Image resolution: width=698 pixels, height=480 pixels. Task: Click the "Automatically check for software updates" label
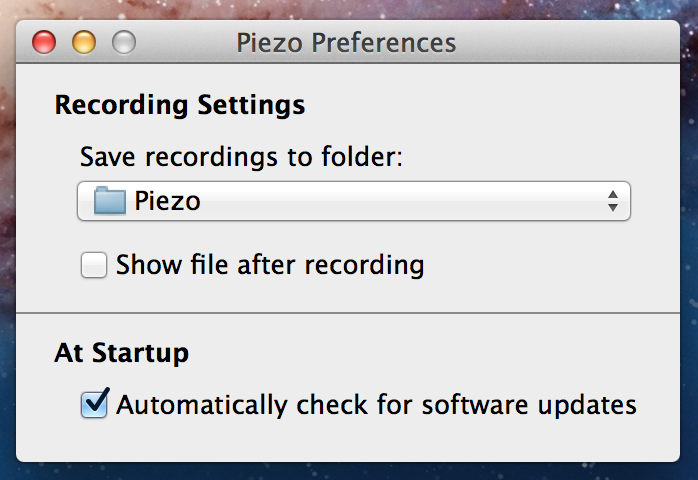point(376,405)
